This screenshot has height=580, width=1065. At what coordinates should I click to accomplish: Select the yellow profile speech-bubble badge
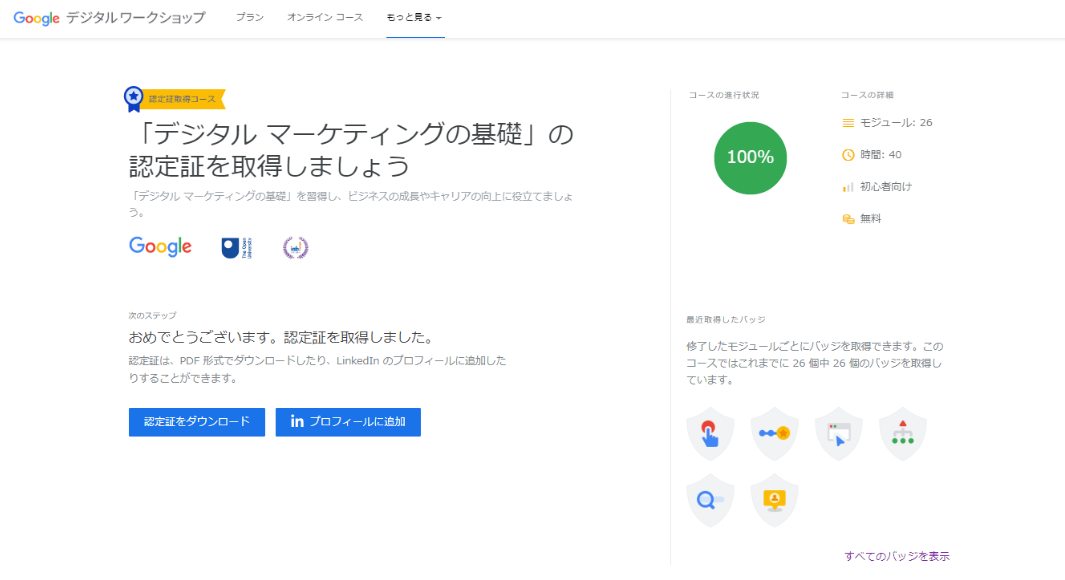774,498
